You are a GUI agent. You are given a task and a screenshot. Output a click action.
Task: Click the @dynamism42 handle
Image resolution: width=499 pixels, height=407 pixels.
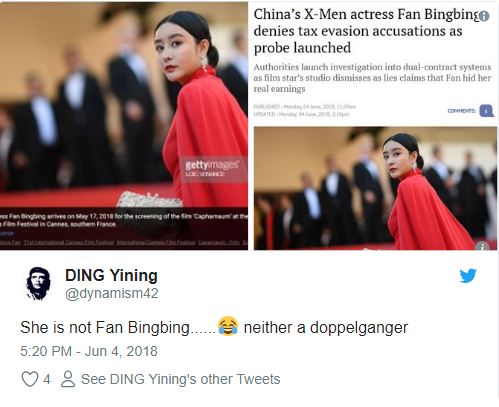[112, 294]
